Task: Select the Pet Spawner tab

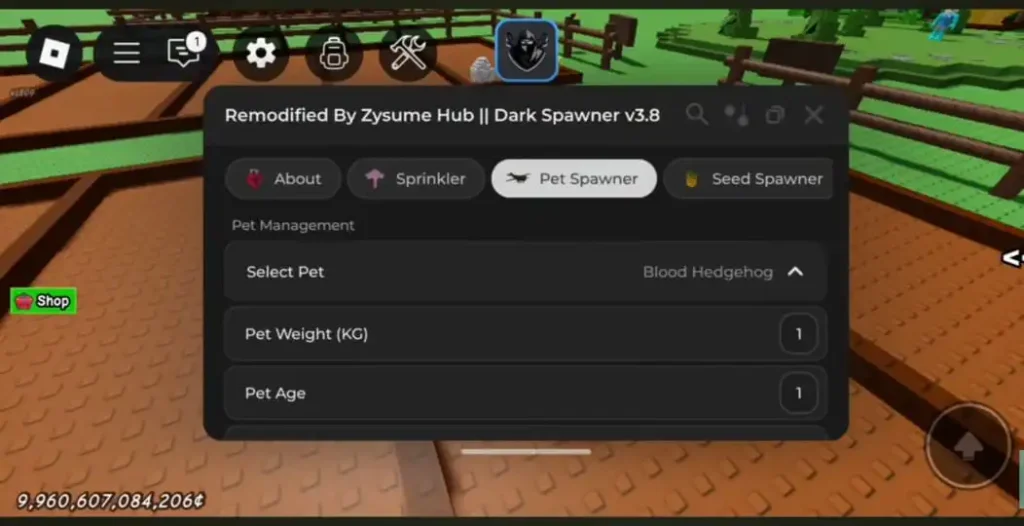Action: coord(573,178)
